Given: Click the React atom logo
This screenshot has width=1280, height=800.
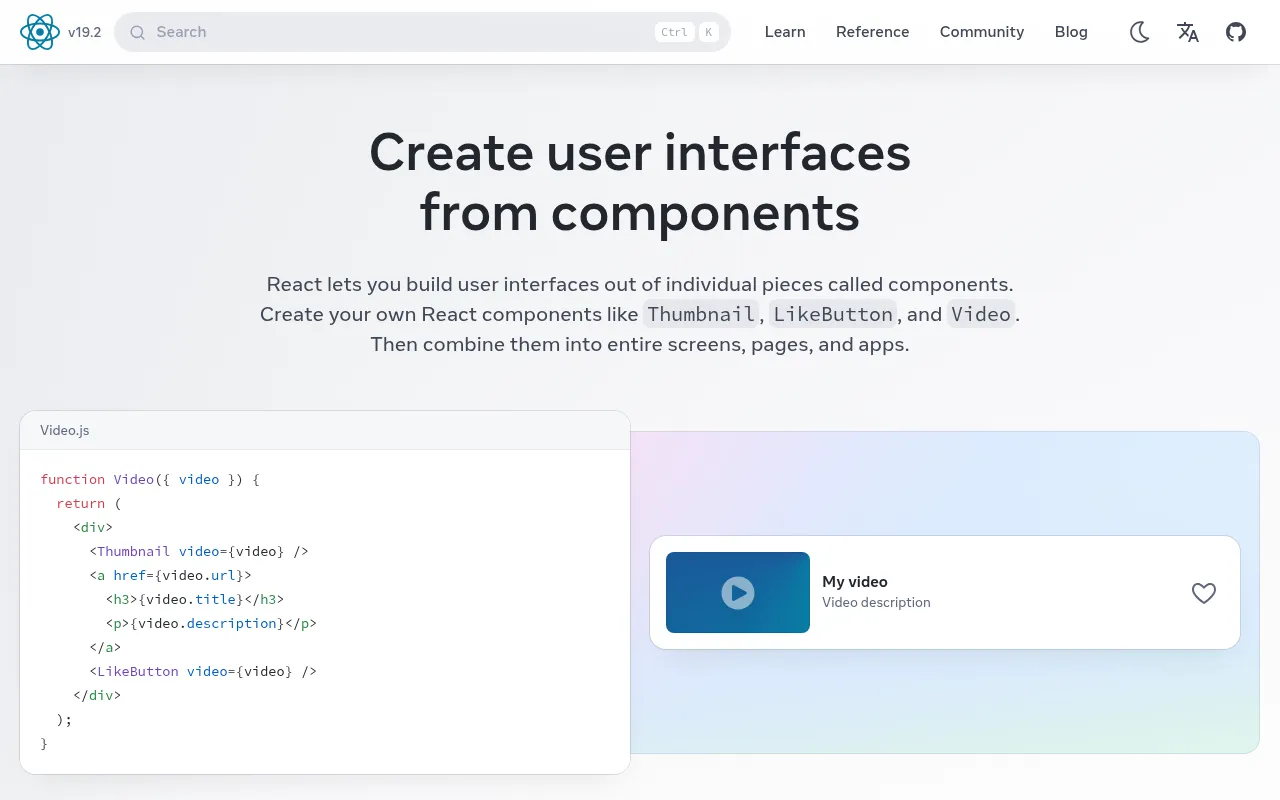Looking at the screenshot, I should (x=40, y=32).
